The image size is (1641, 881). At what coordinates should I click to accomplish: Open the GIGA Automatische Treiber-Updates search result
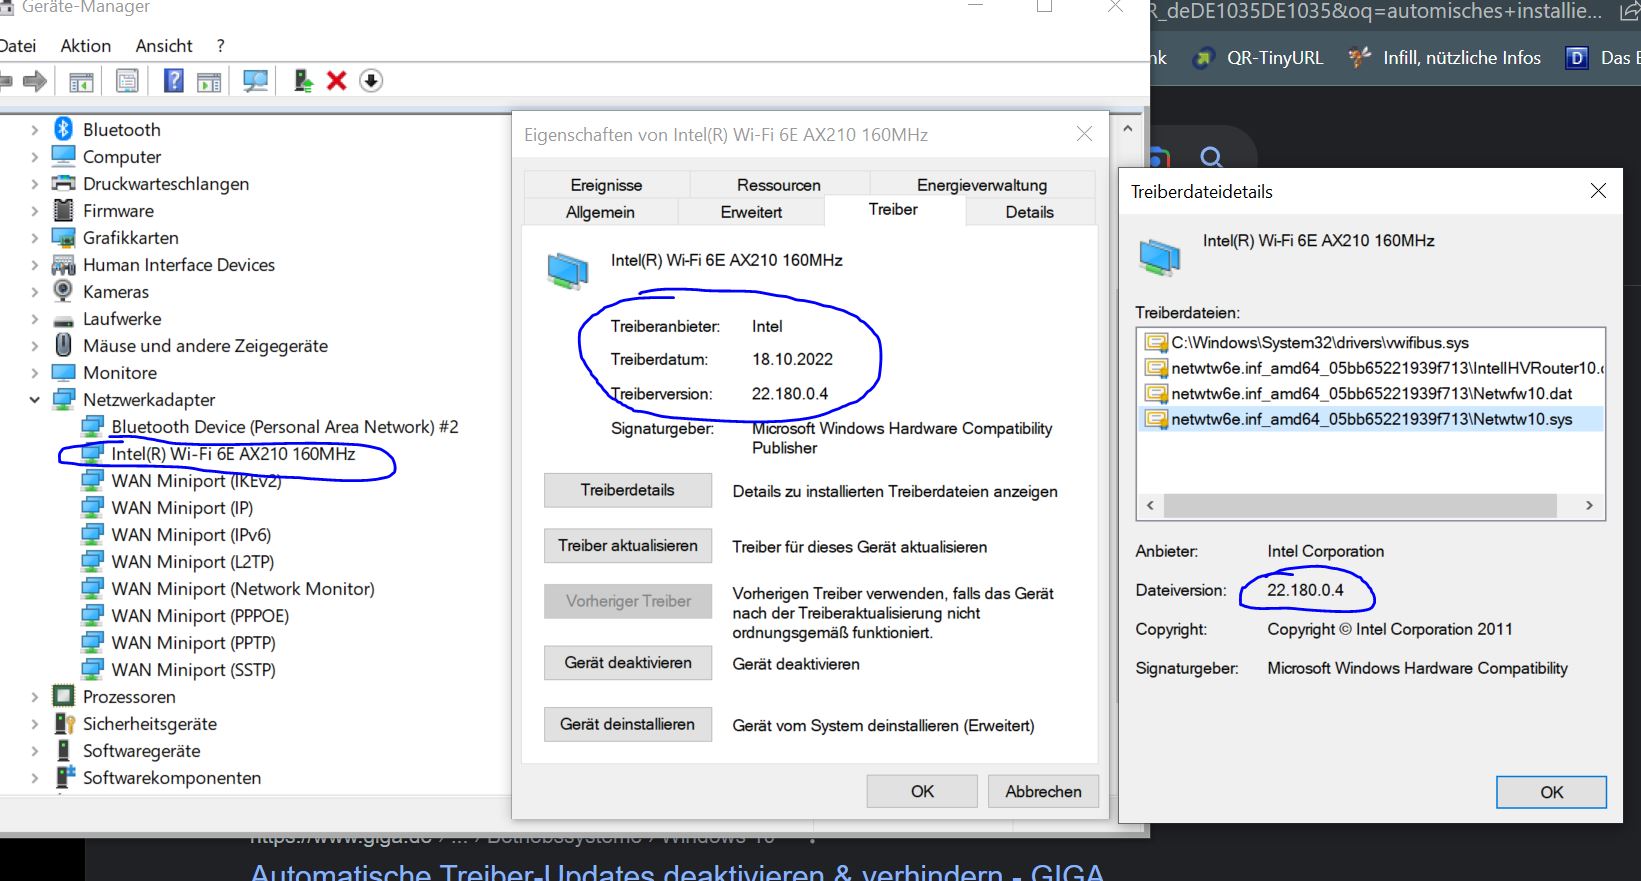pos(677,871)
